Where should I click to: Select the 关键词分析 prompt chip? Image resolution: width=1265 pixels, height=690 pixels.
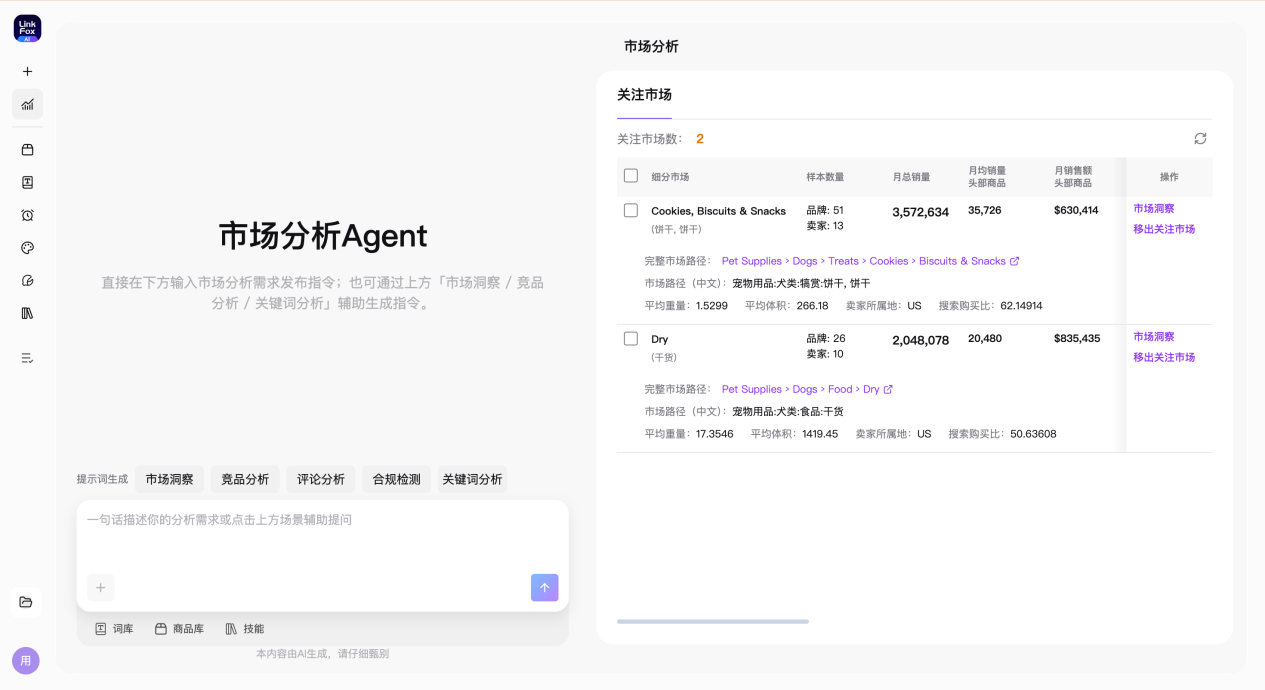(472, 479)
